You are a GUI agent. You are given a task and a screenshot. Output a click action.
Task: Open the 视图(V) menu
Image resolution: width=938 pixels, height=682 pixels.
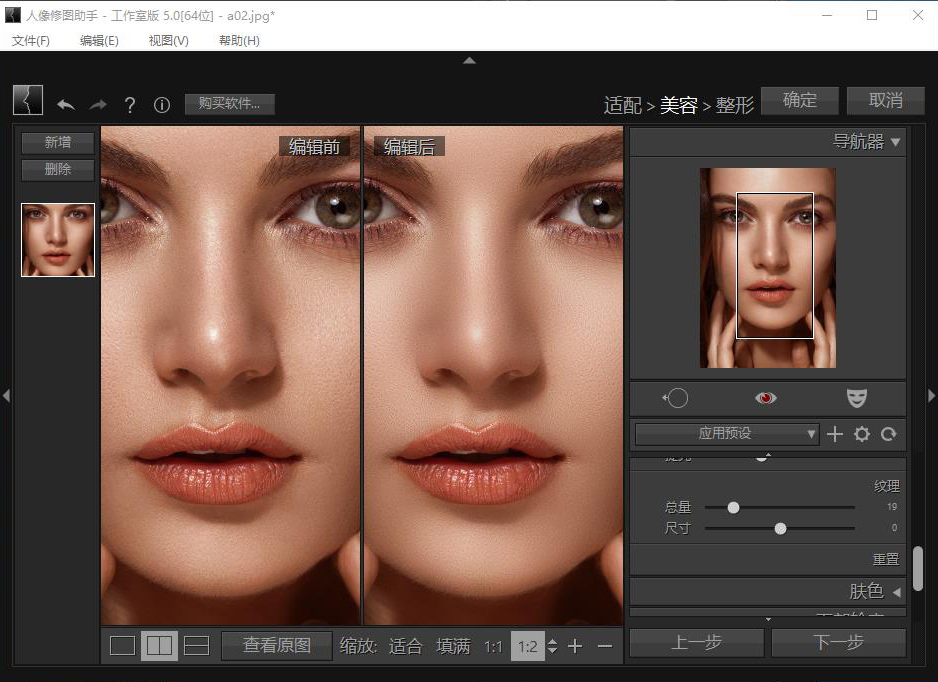(x=168, y=40)
